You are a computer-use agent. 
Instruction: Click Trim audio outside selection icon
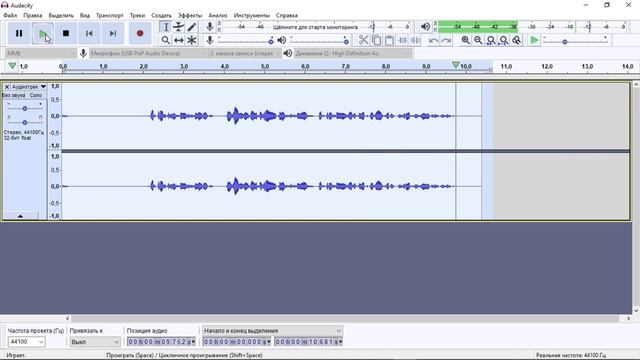coord(402,40)
